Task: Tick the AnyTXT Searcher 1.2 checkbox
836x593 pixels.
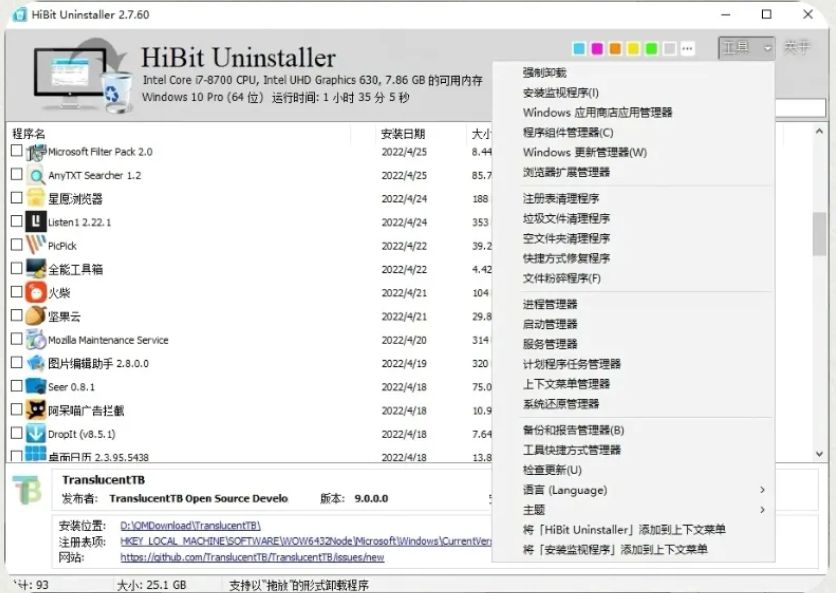Action: (17, 174)
